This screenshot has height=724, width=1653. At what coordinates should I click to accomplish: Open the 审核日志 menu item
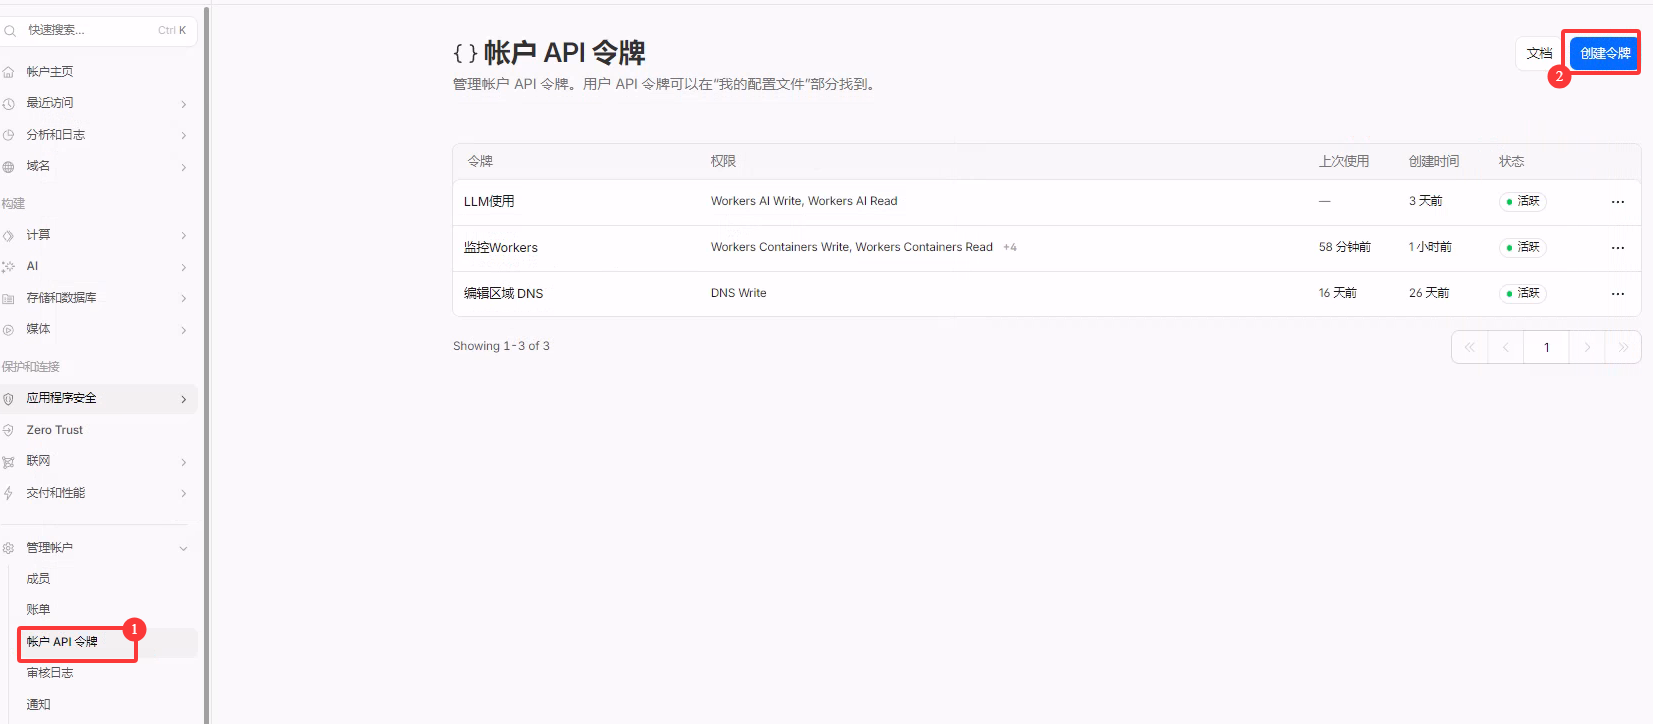click(x=50, y=673)
